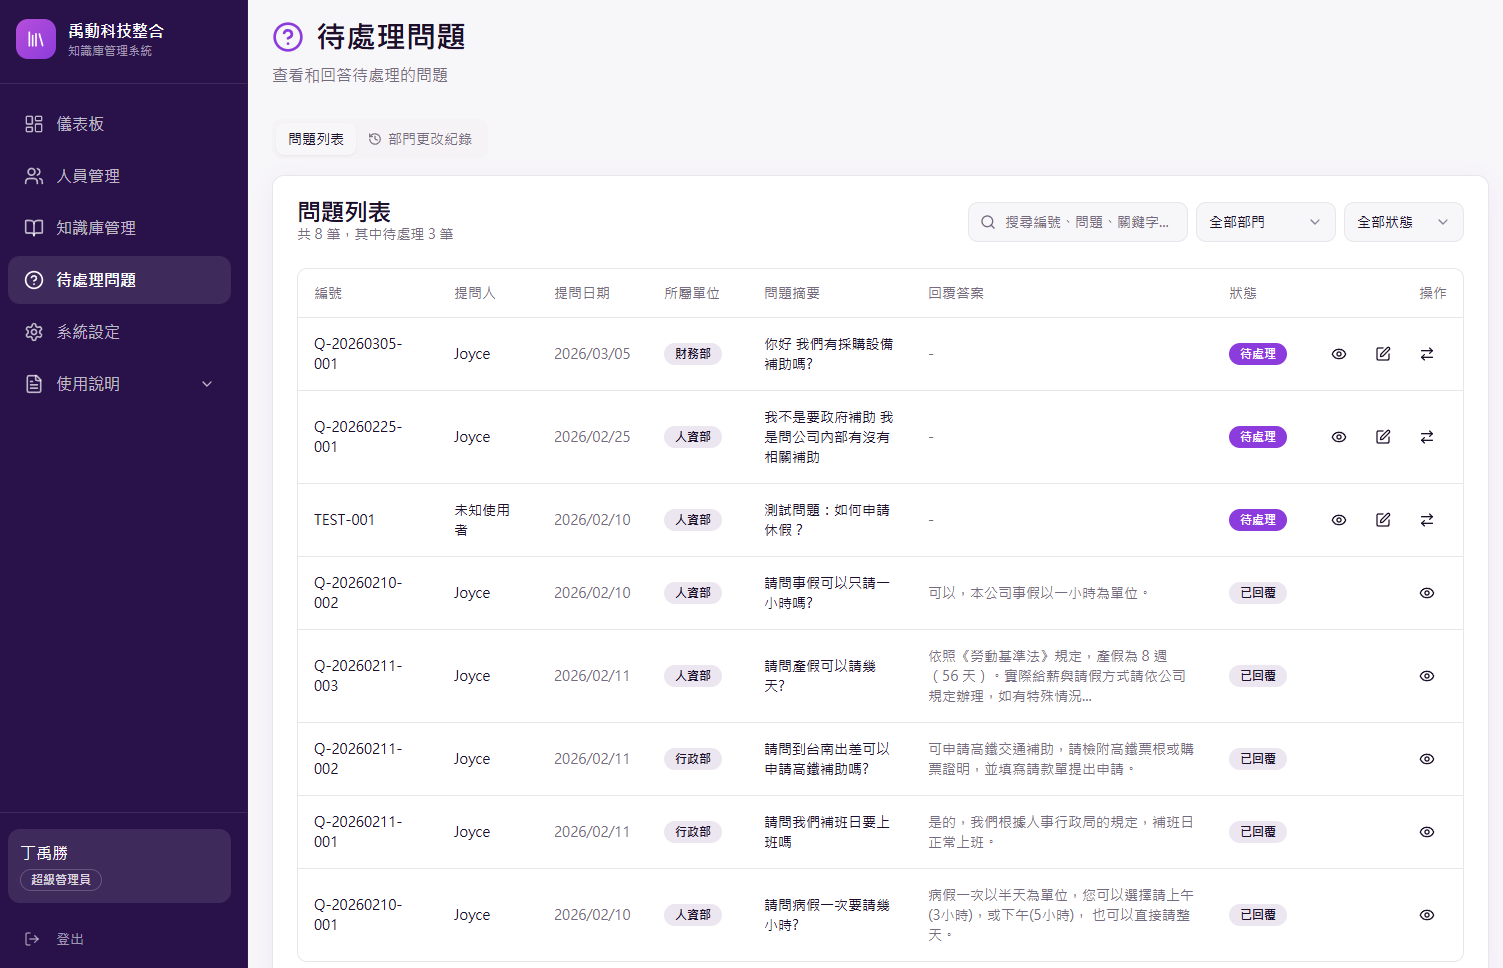Screen dimensions: 1503x968
Task: Click the 編號 column header
Action: (328, 293)
